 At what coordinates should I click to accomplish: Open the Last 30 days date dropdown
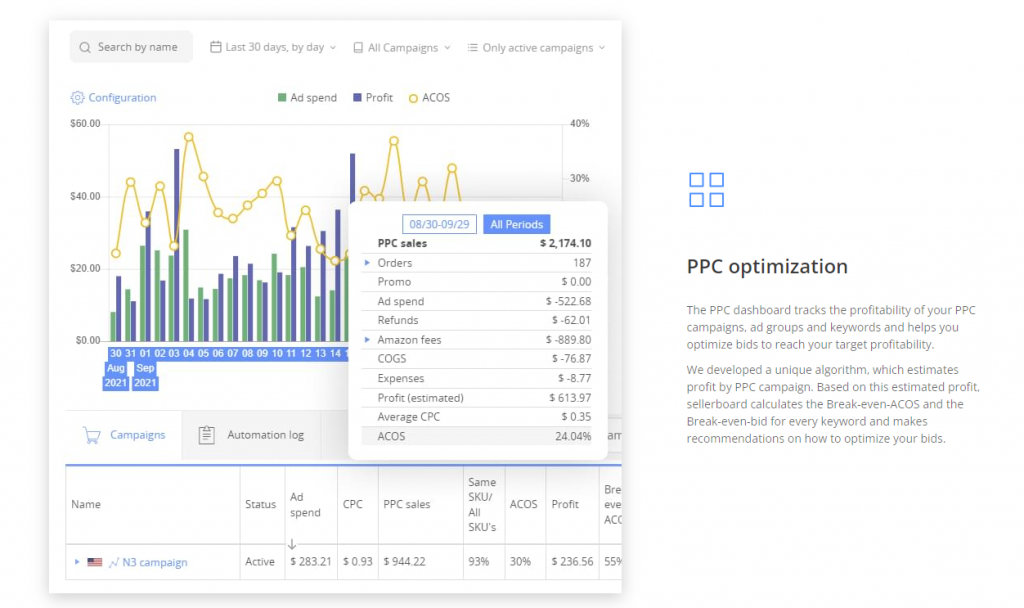(272, 46)
